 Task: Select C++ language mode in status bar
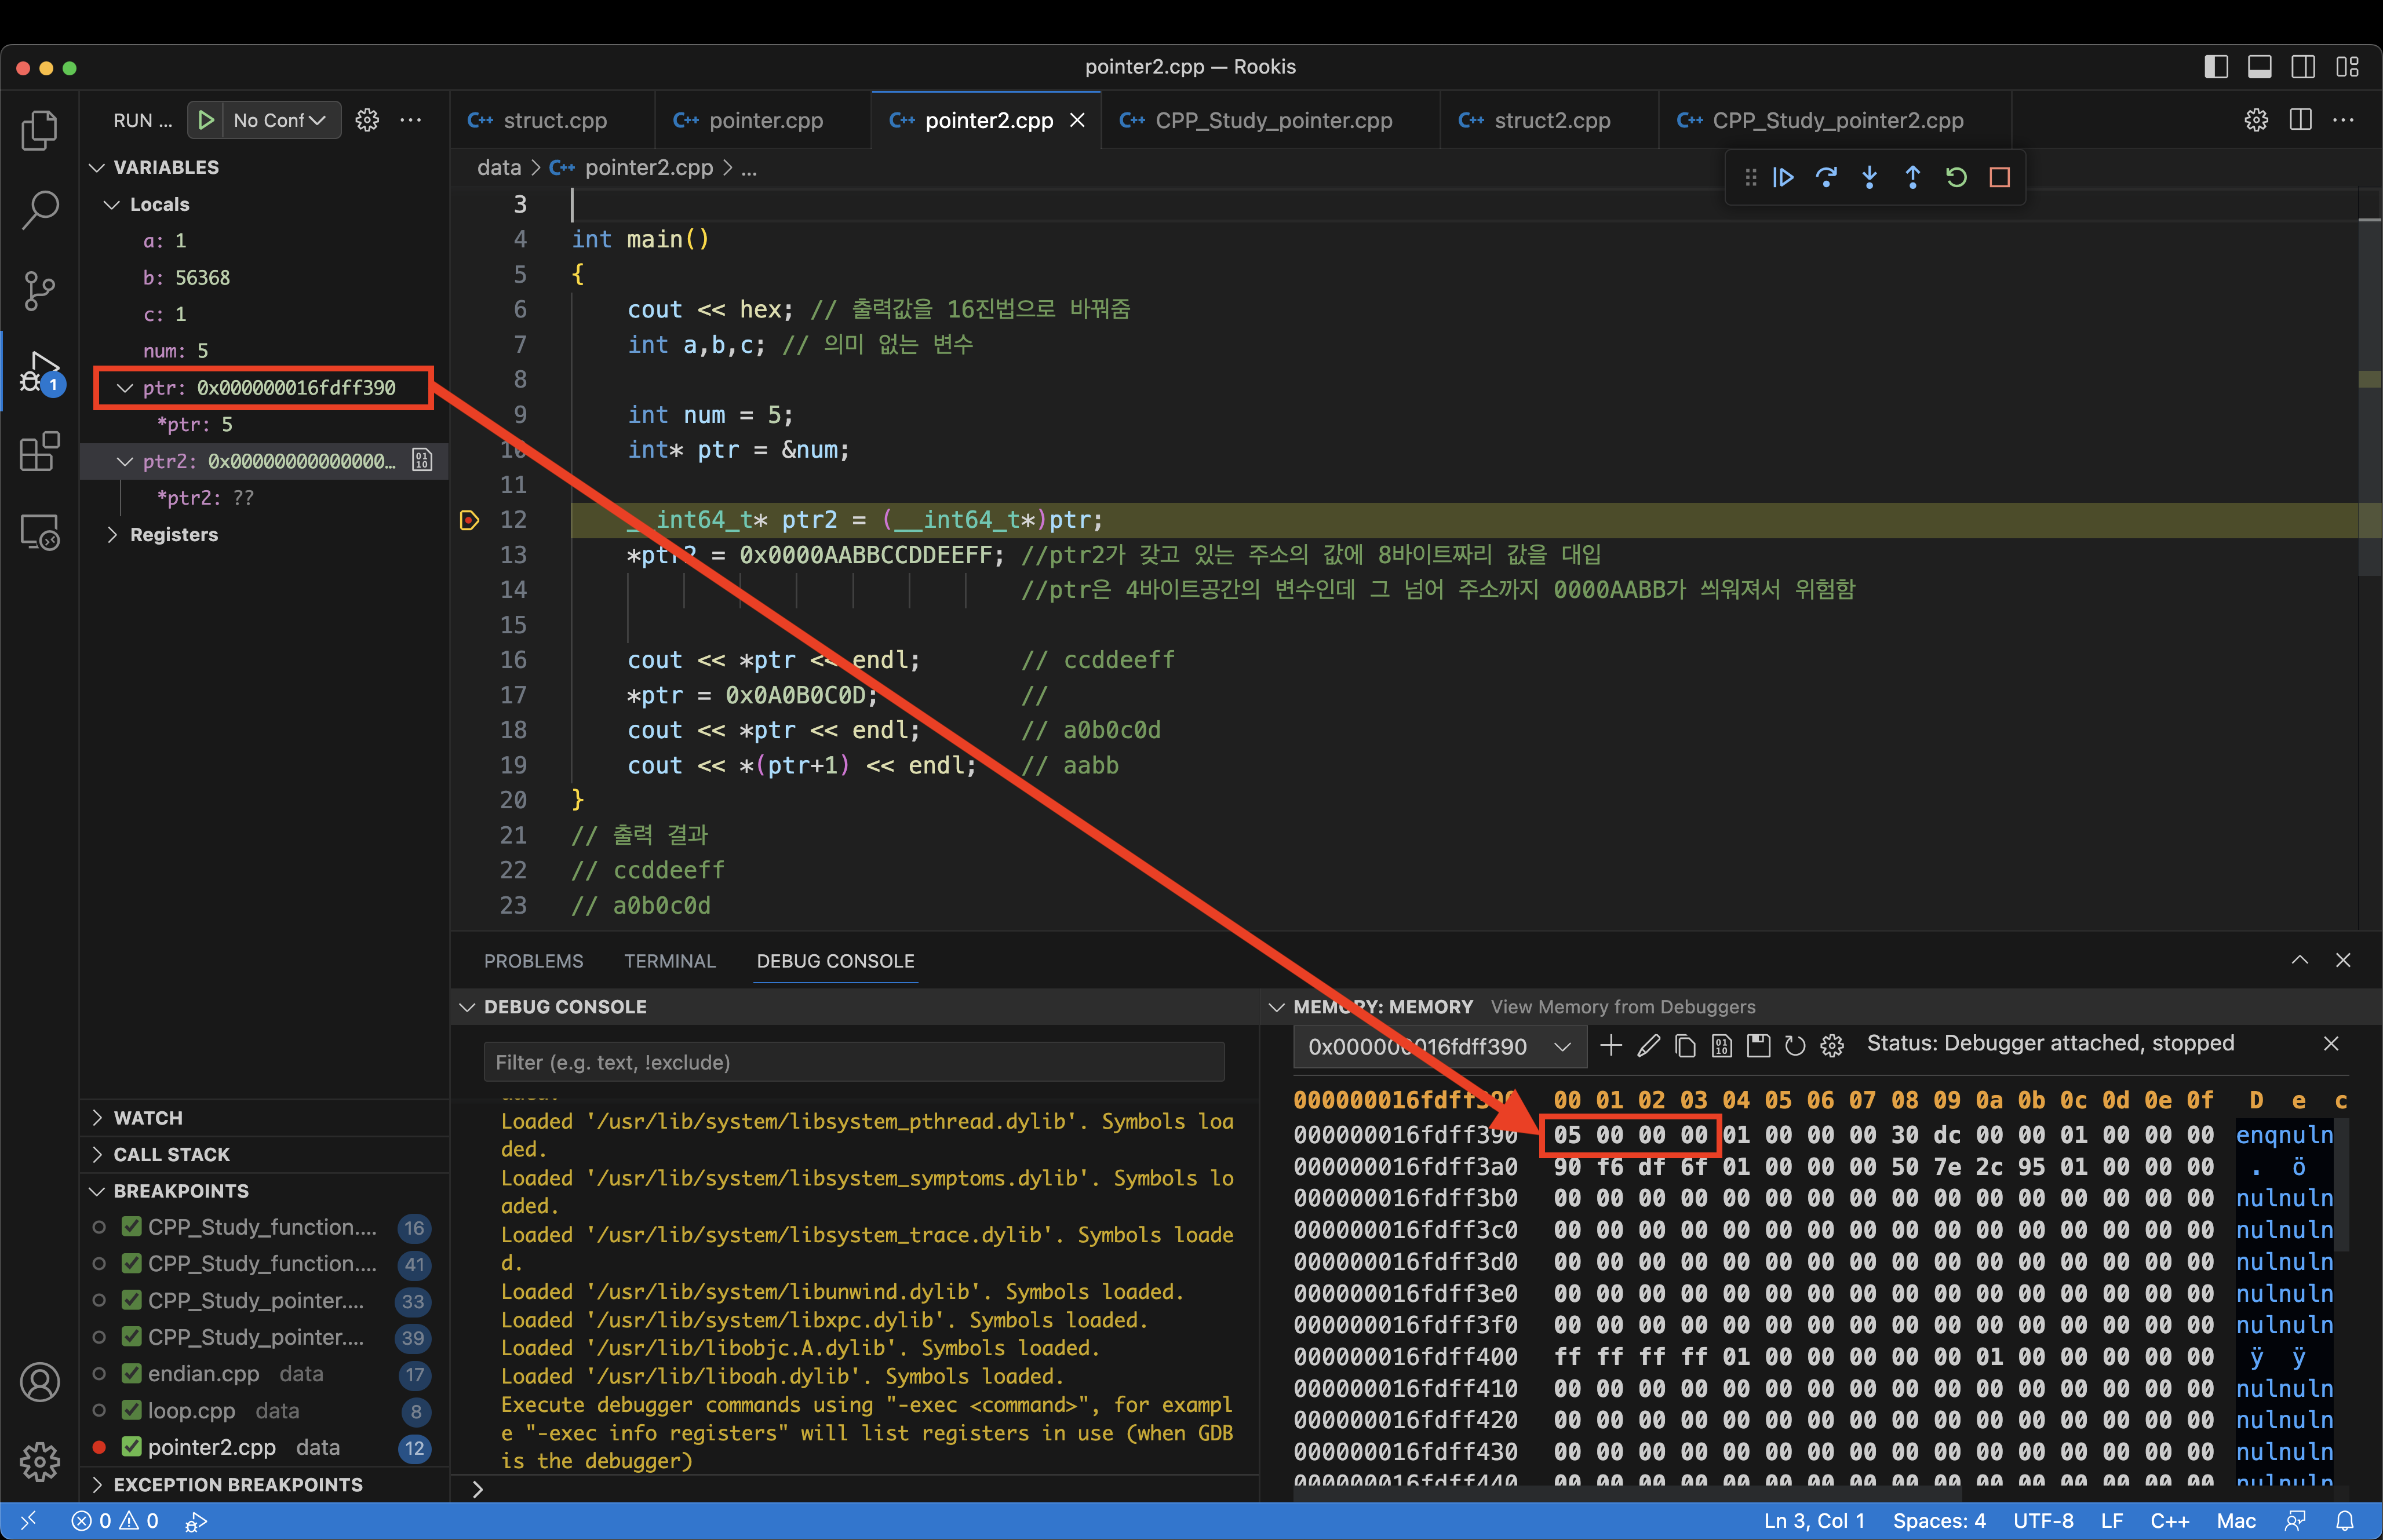pyautogui.click(x=2170, y=1521)
